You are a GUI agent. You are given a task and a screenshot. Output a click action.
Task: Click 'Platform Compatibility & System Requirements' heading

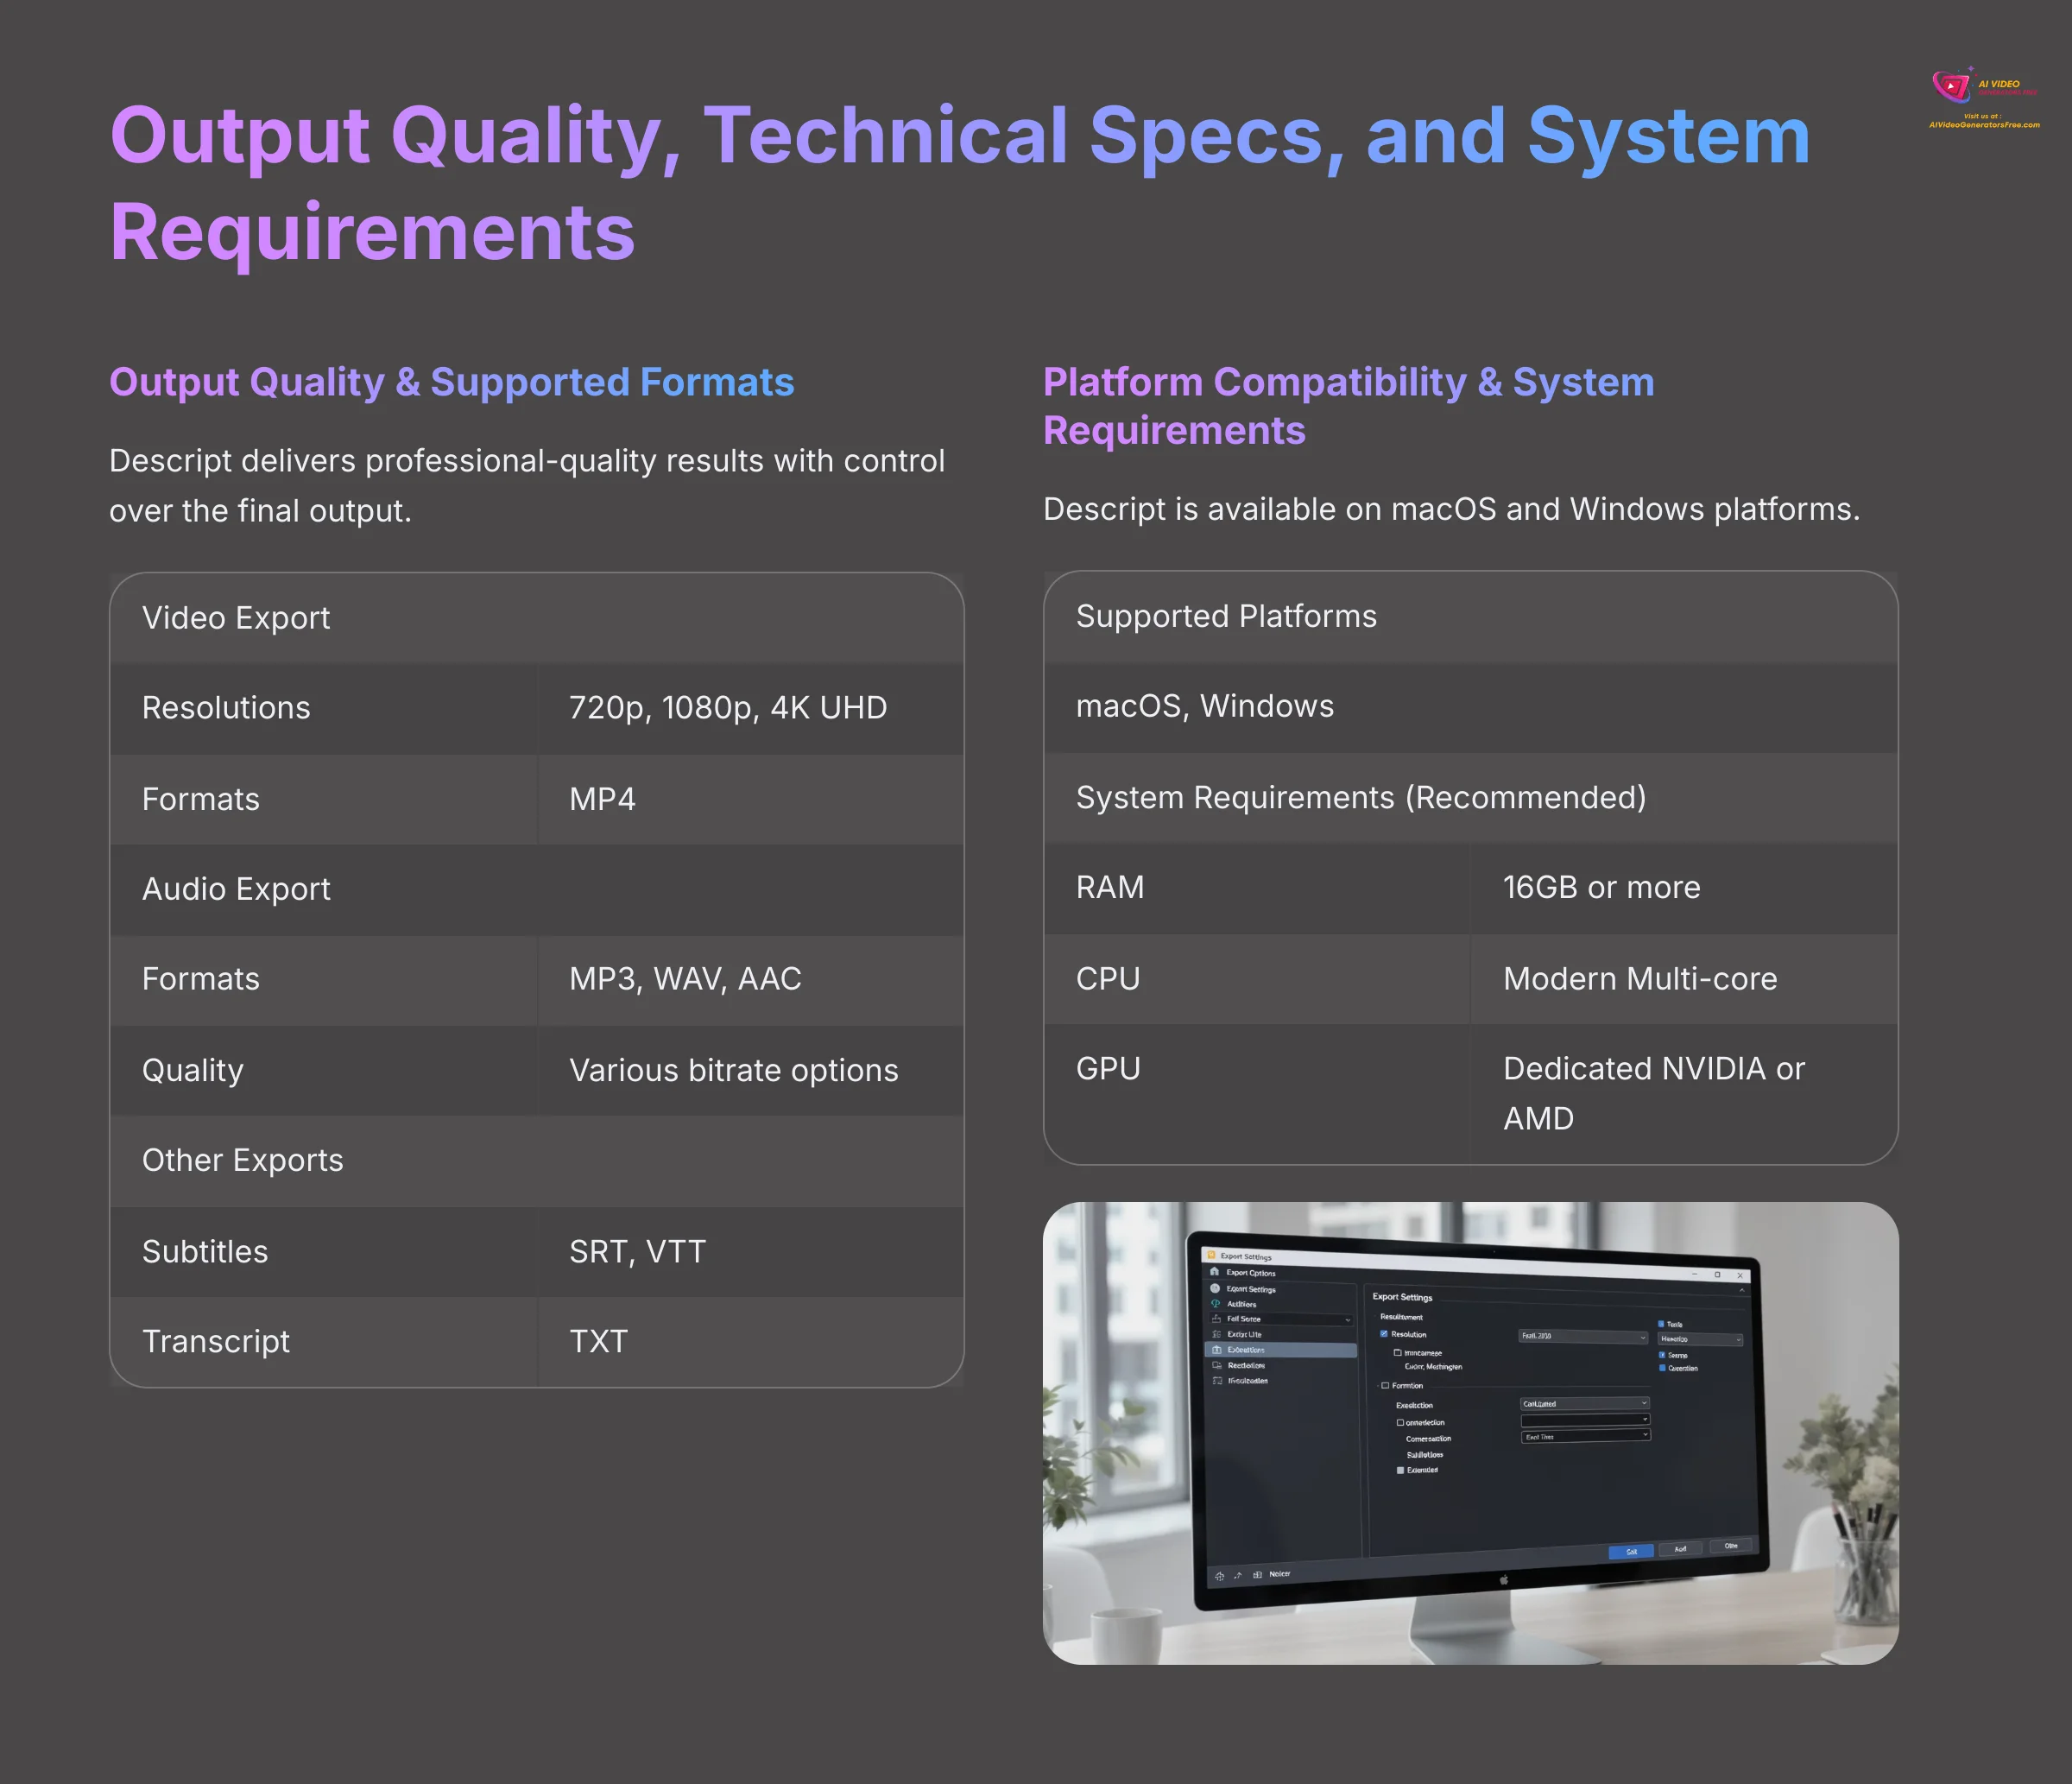1349,406
